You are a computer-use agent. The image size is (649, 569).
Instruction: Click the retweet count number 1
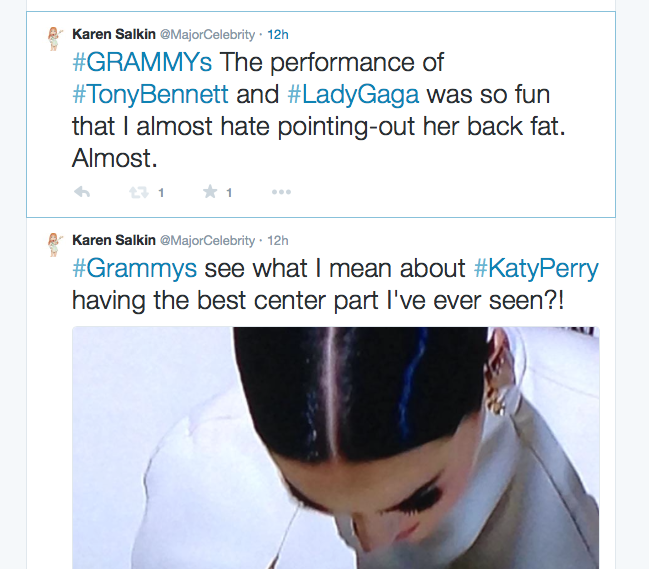pos(161,192)
